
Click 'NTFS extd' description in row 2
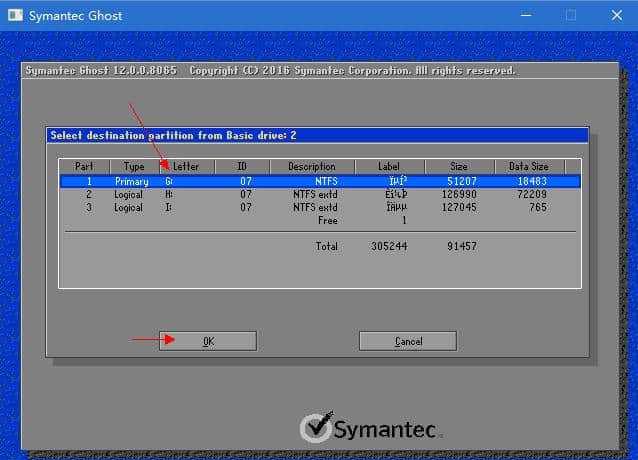point(315,194)
